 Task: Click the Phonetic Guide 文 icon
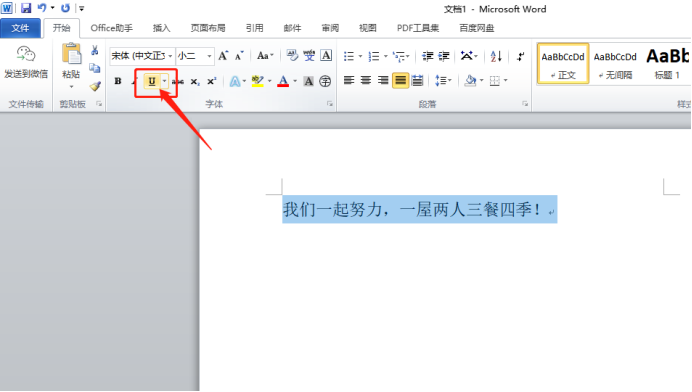pyautogui.click(x=309, y=56)
